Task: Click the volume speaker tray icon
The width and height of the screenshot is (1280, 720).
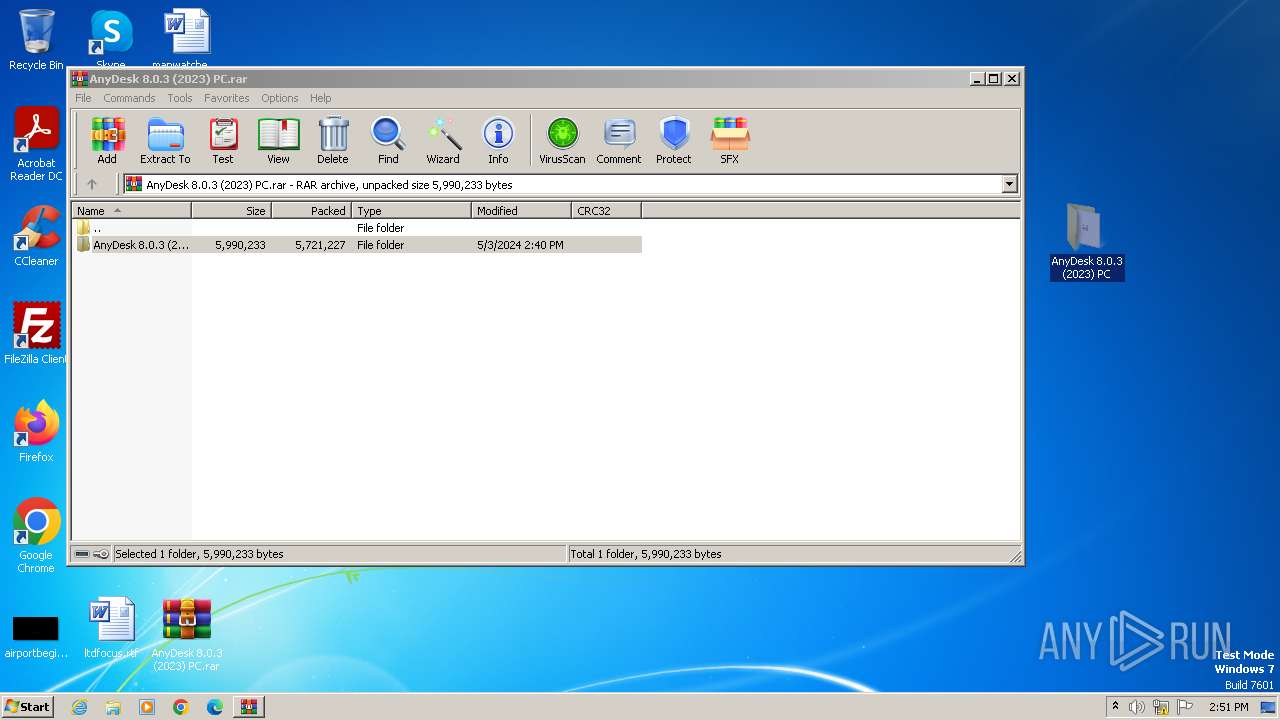Action: point(1137,707)
